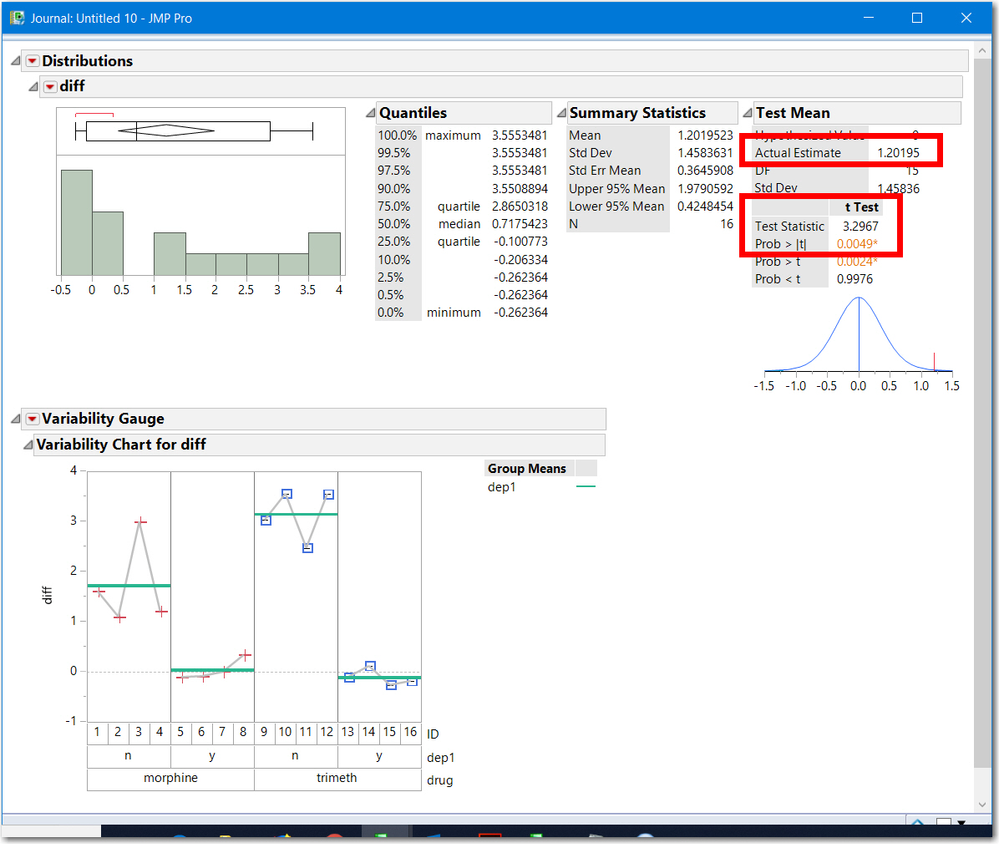Collapse the Distributions outline with its gray triangle
Screen dimensions: 999x844
click(15, 61)
